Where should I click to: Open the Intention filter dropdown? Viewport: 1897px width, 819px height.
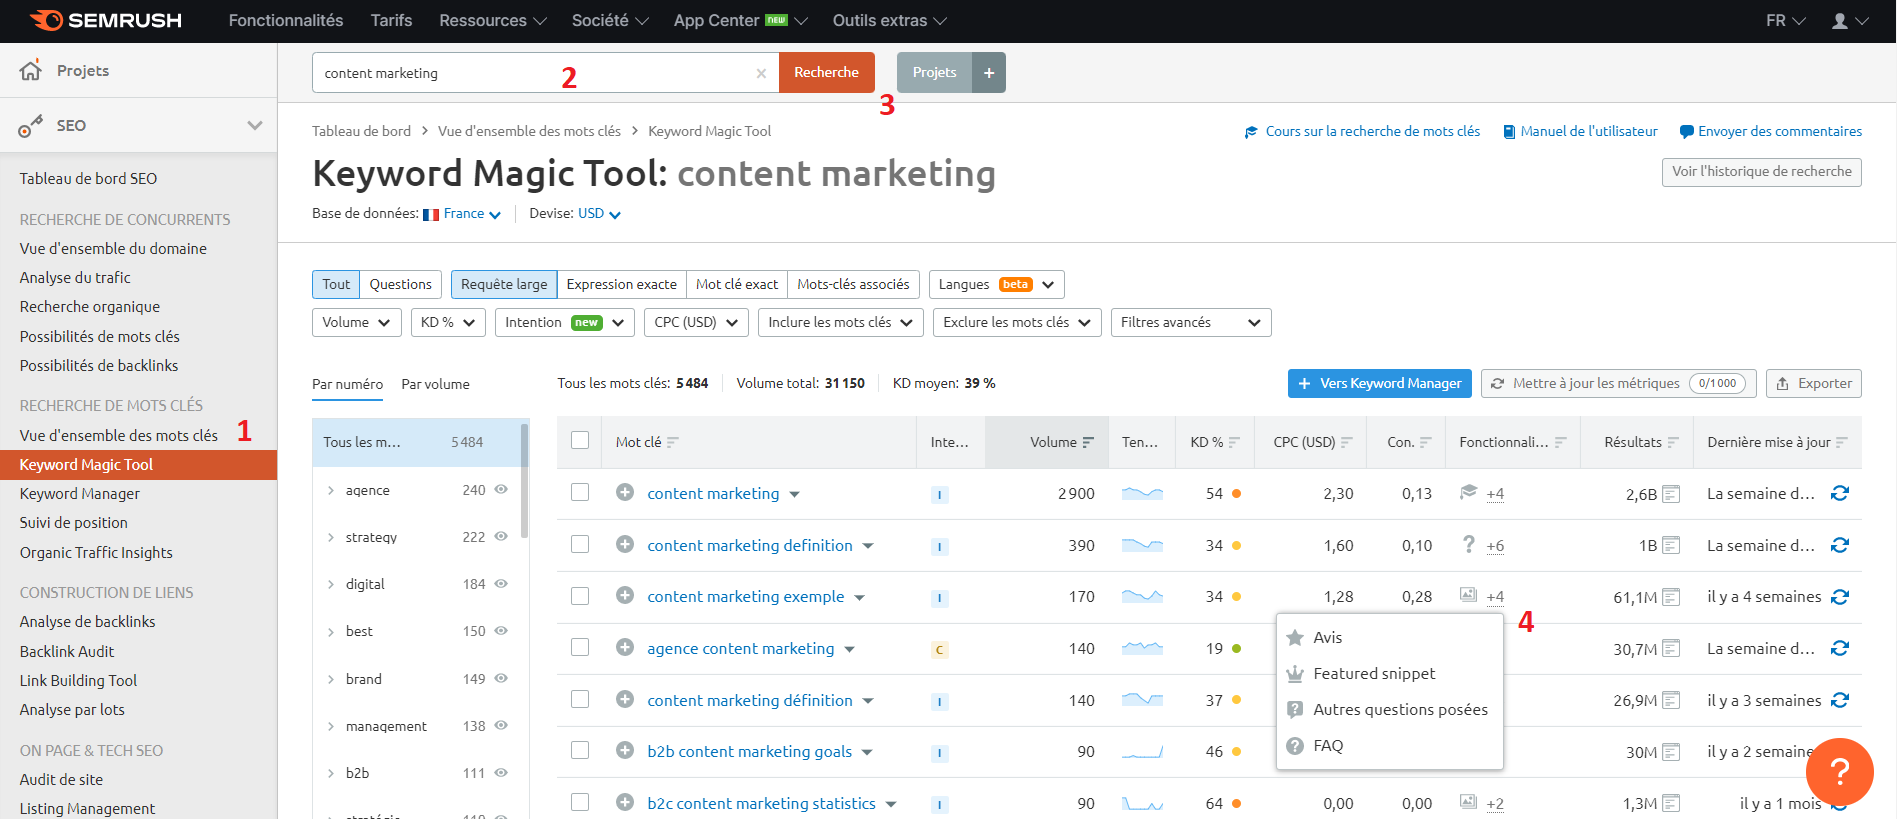tap(565, 322)
